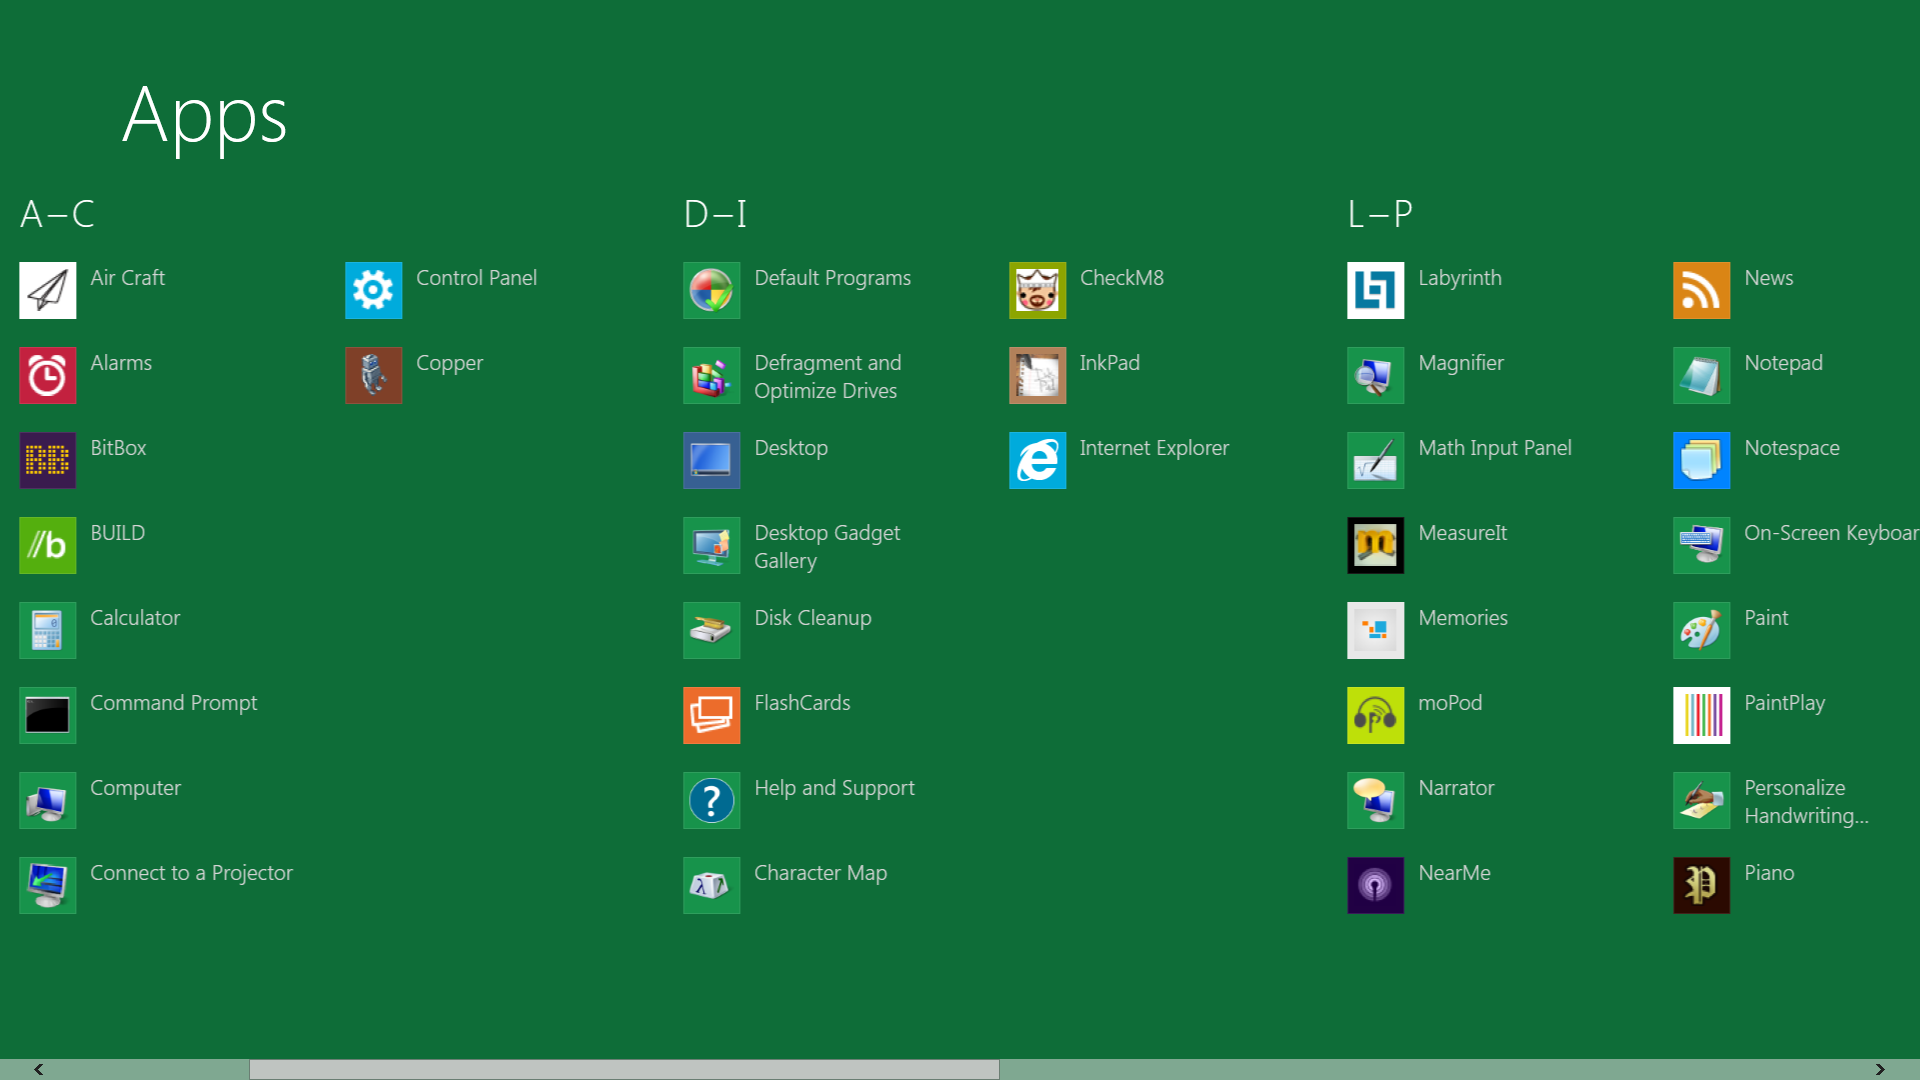The width and height of the screenshot is (1920, 1080).
Task: Open the BitBox app icon
Action: click(x=48, y=460)
